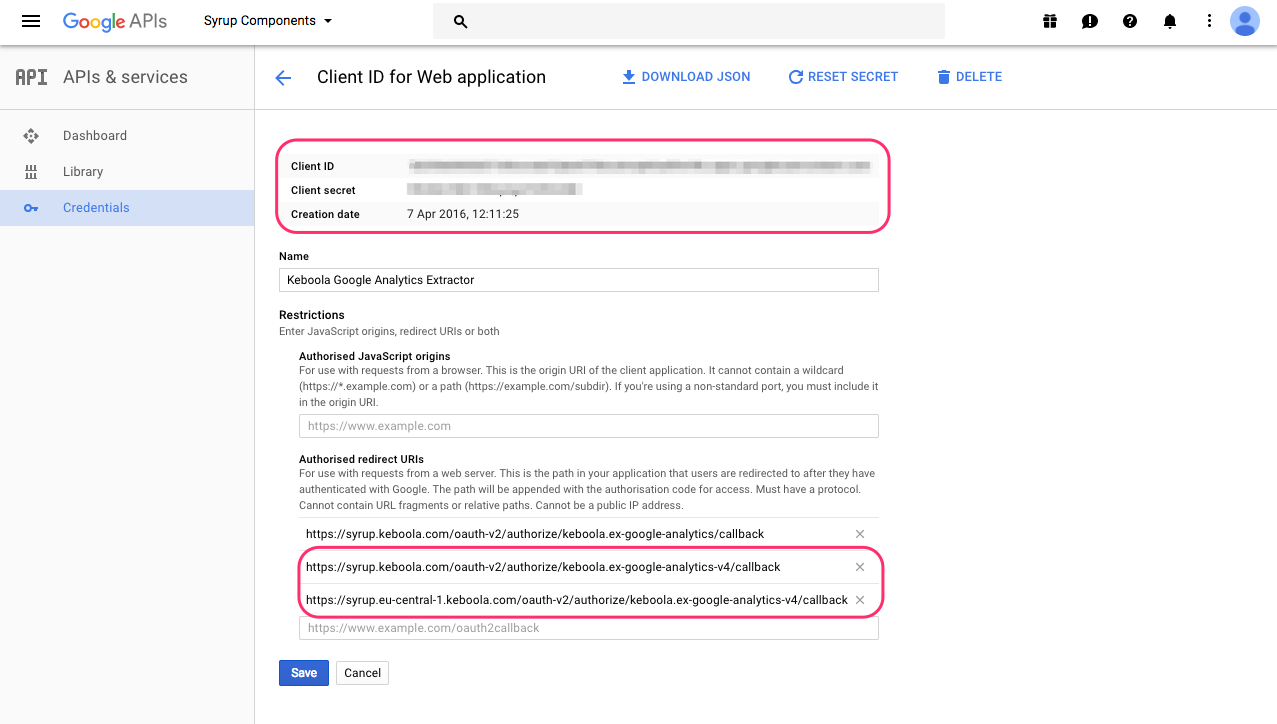Click DOWNLOAD JSON button
This screenshot has width=1277, height=724.
pyautogui.click(x=686, y=77)
